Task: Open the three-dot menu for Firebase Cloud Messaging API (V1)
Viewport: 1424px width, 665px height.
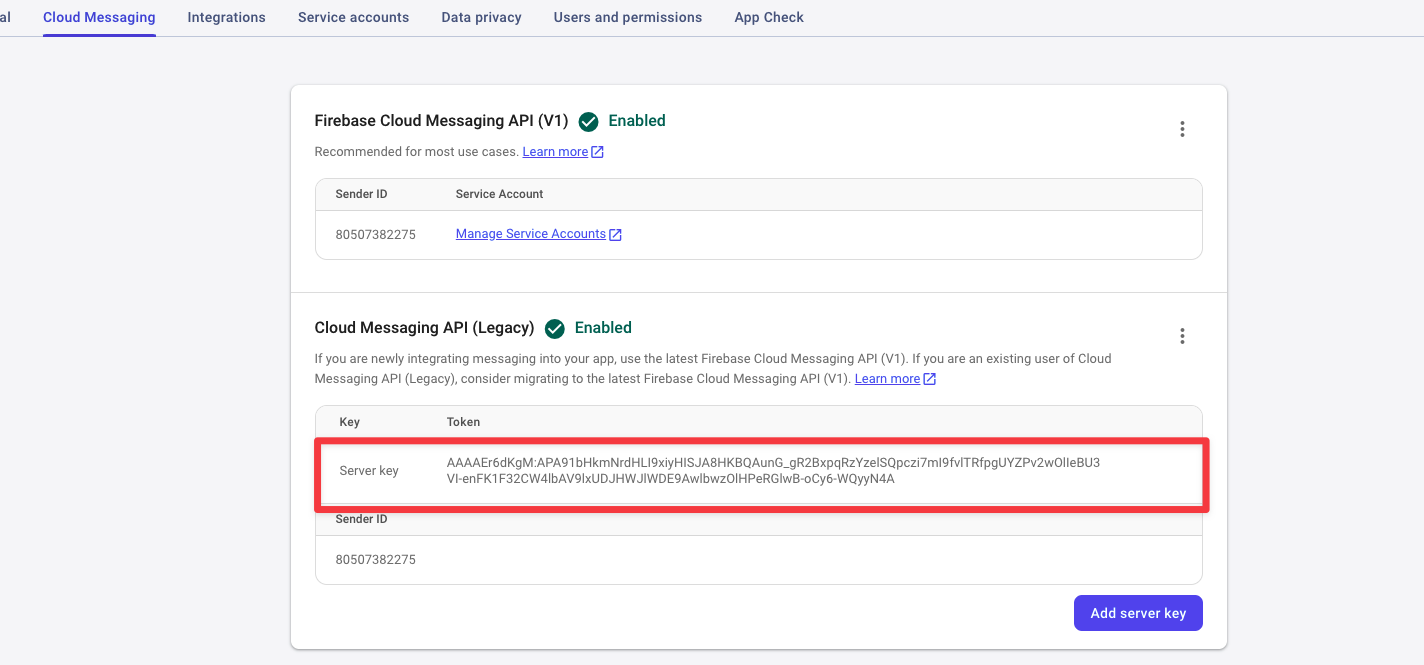Action: [1182, 129]
